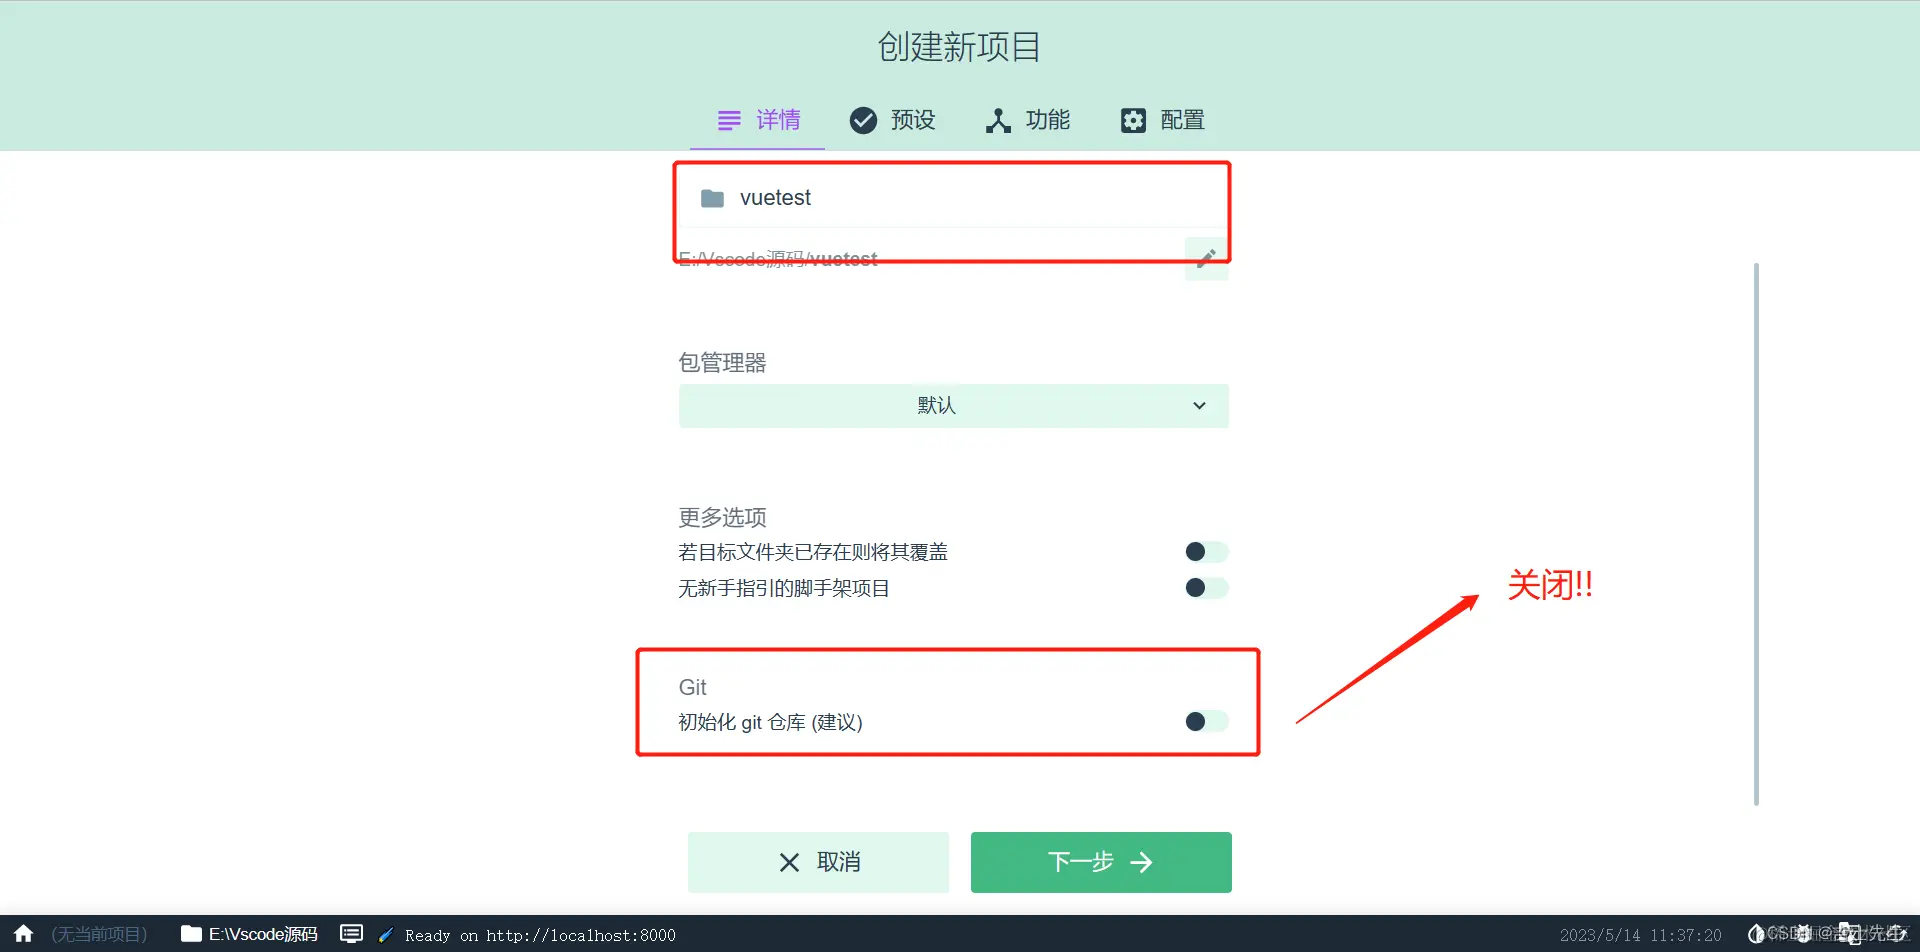
Task: Click the 下一步 next step button
Action: click(1100, 861)
